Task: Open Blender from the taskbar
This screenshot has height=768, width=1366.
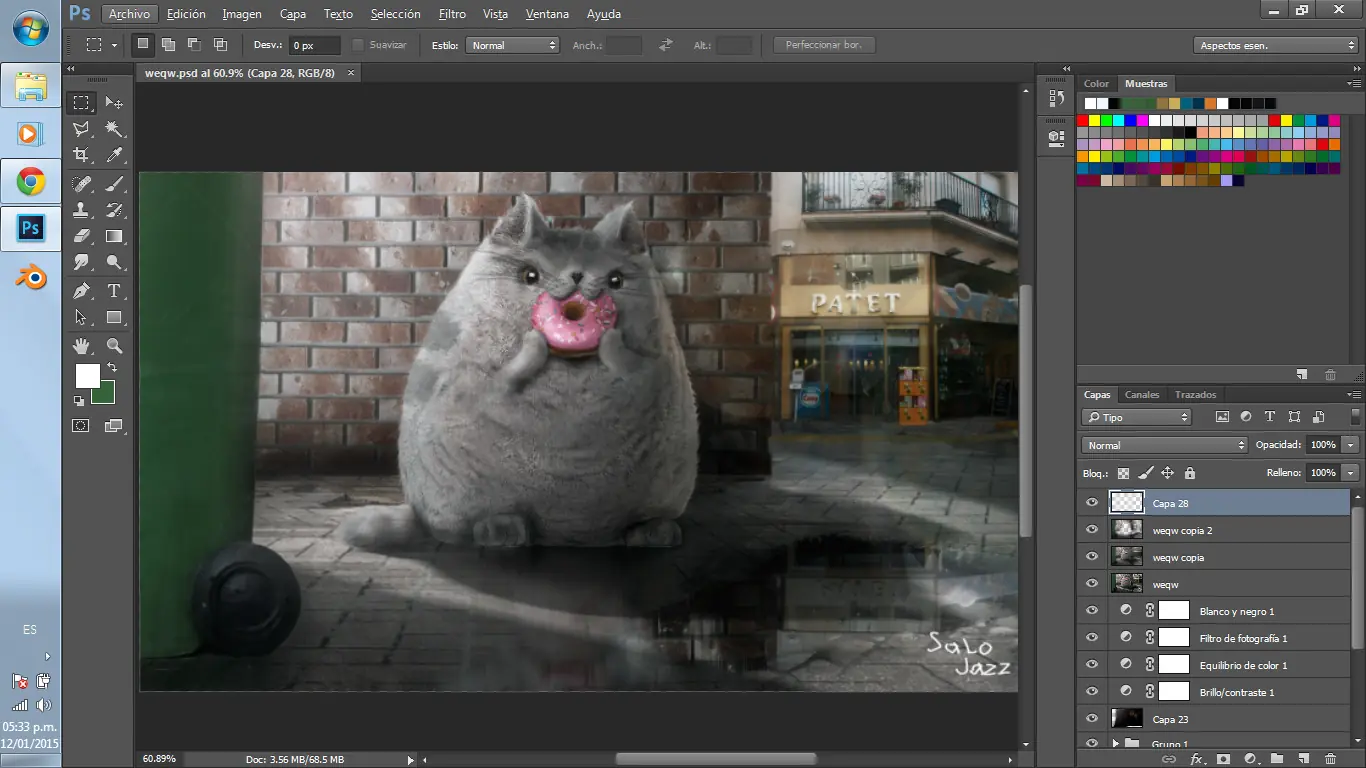Action: pos(30,277)
